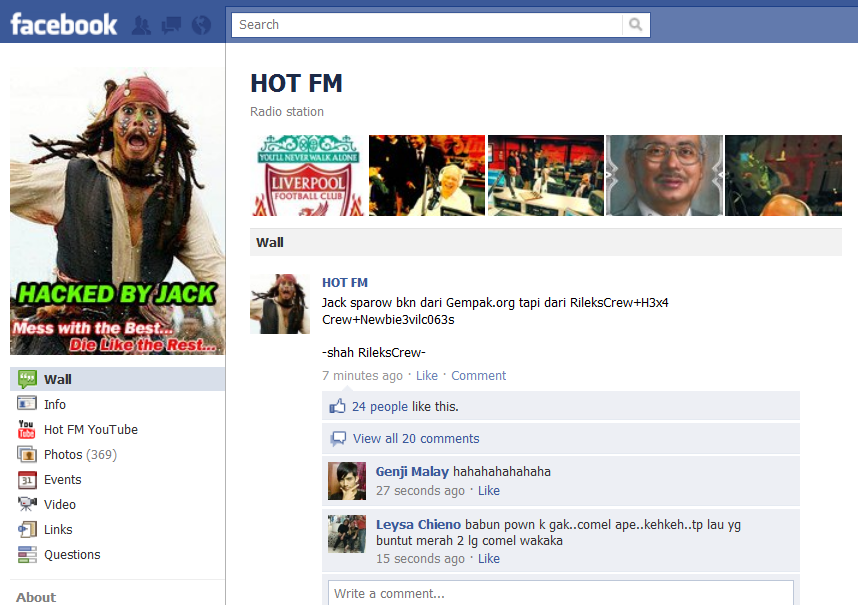Open the radio studio group photo

tap(546, 175)
